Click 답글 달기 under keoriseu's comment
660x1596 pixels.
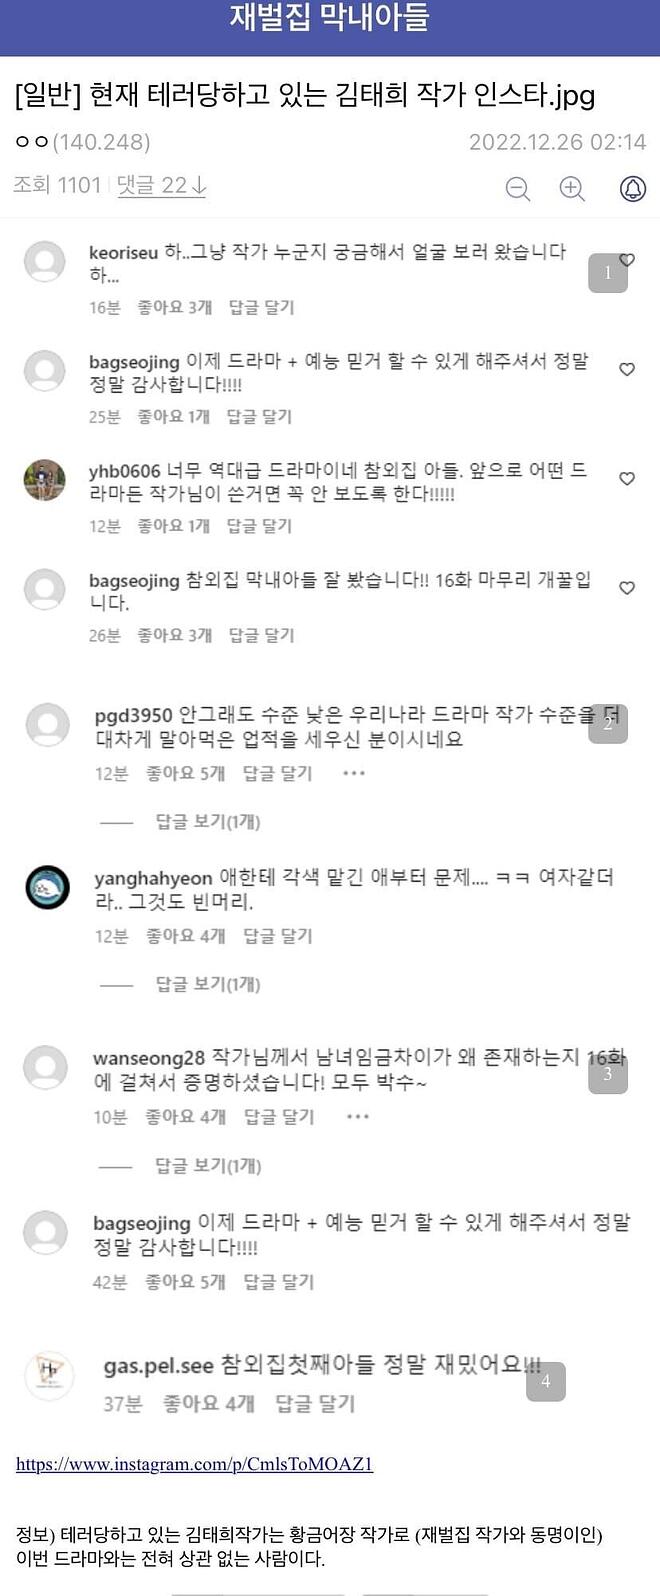tap(262, 307)
